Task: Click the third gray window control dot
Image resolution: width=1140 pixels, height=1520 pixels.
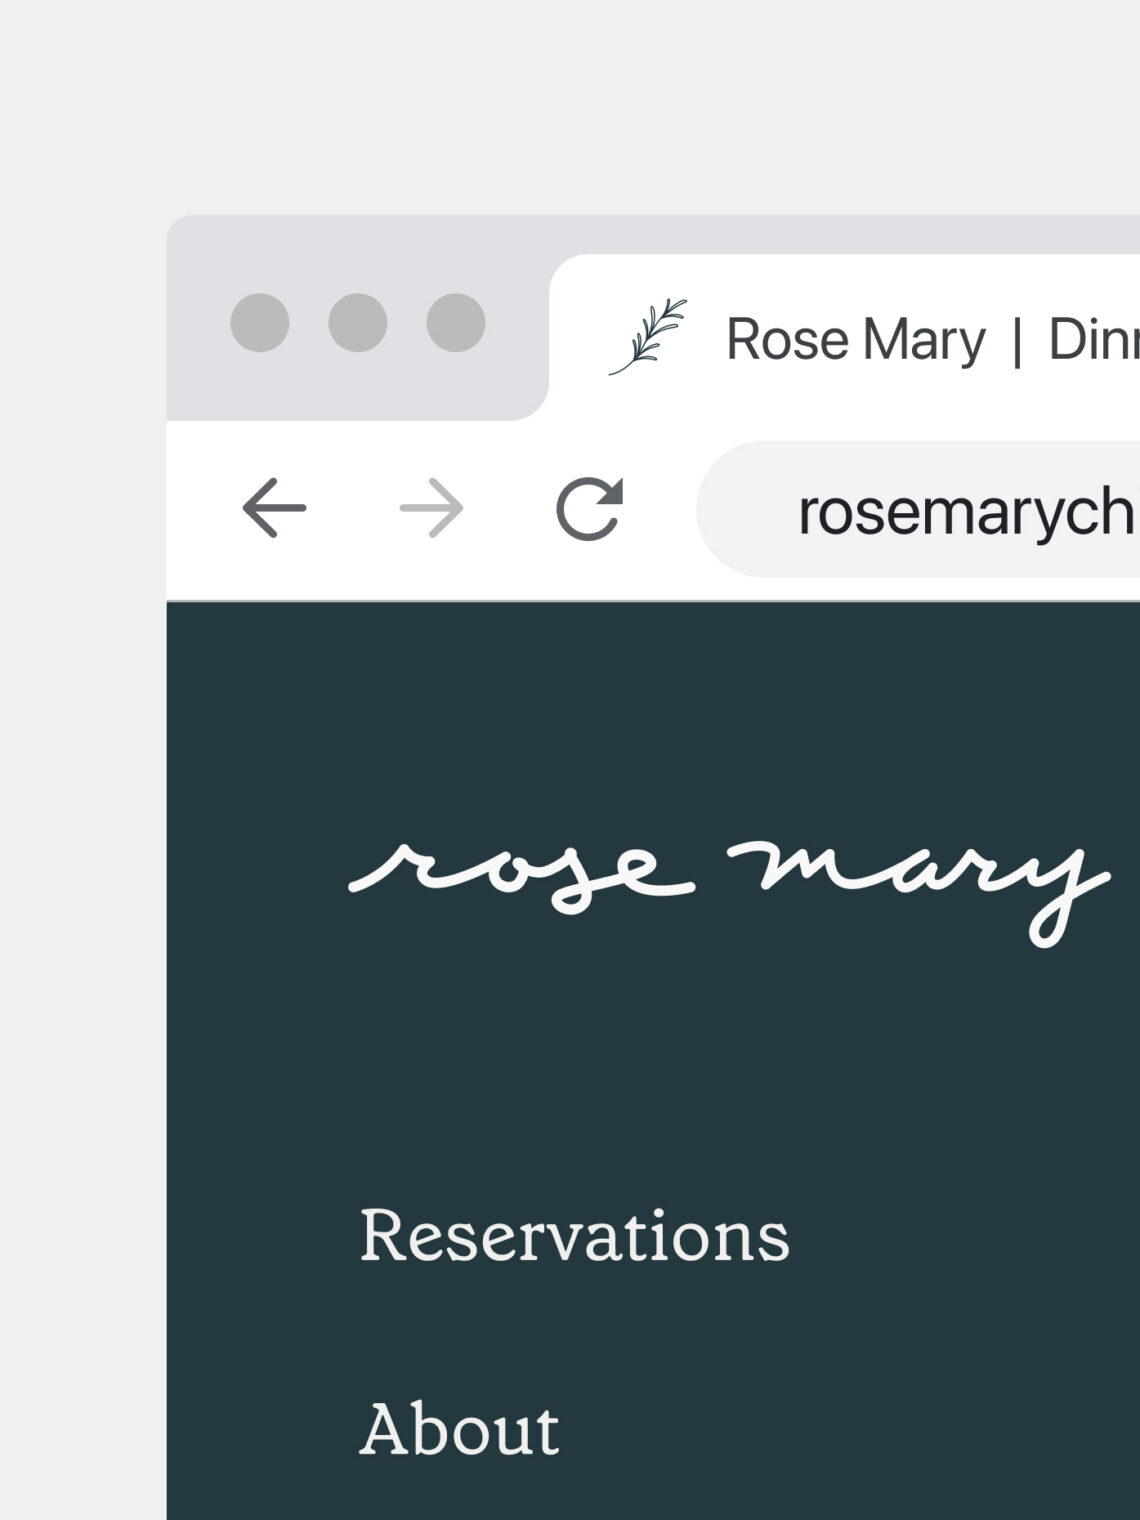Action: point(456,322)
